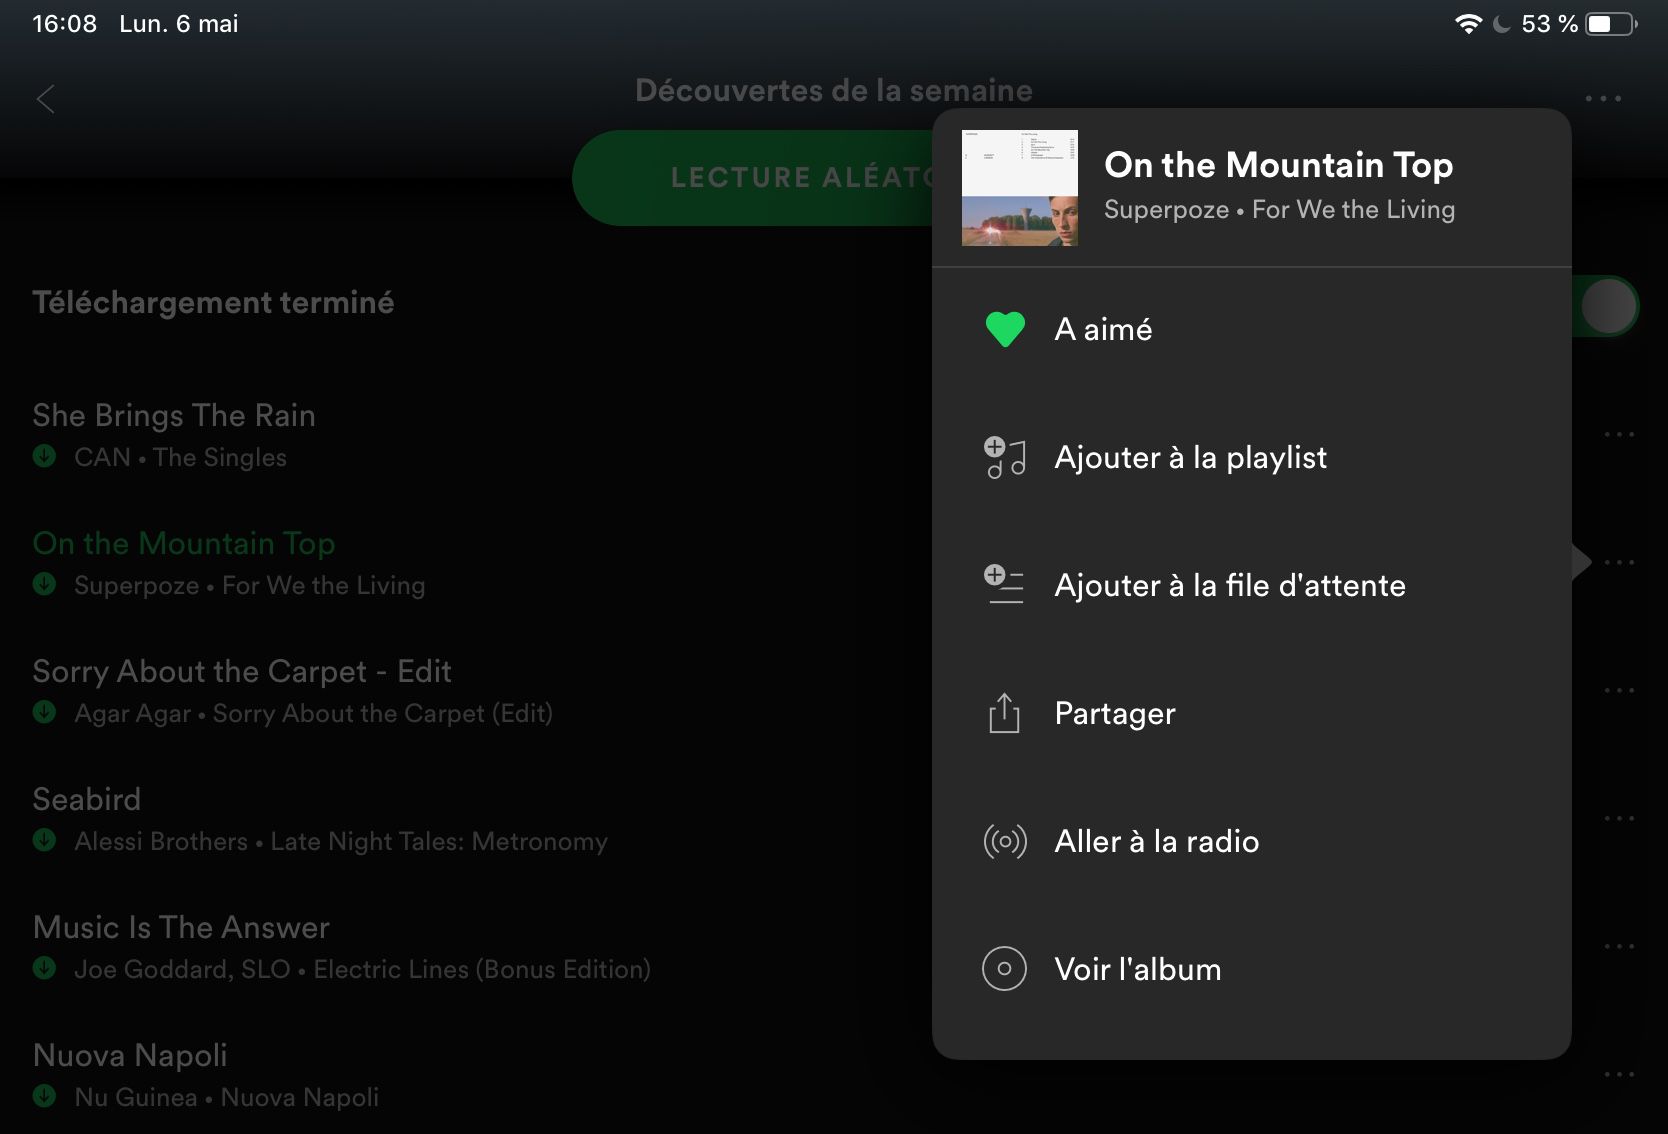This screenshot has height=1134, width=1668.
Task: Open the options menu for Sorry About the Carpet
Action: click(1619, 689)
